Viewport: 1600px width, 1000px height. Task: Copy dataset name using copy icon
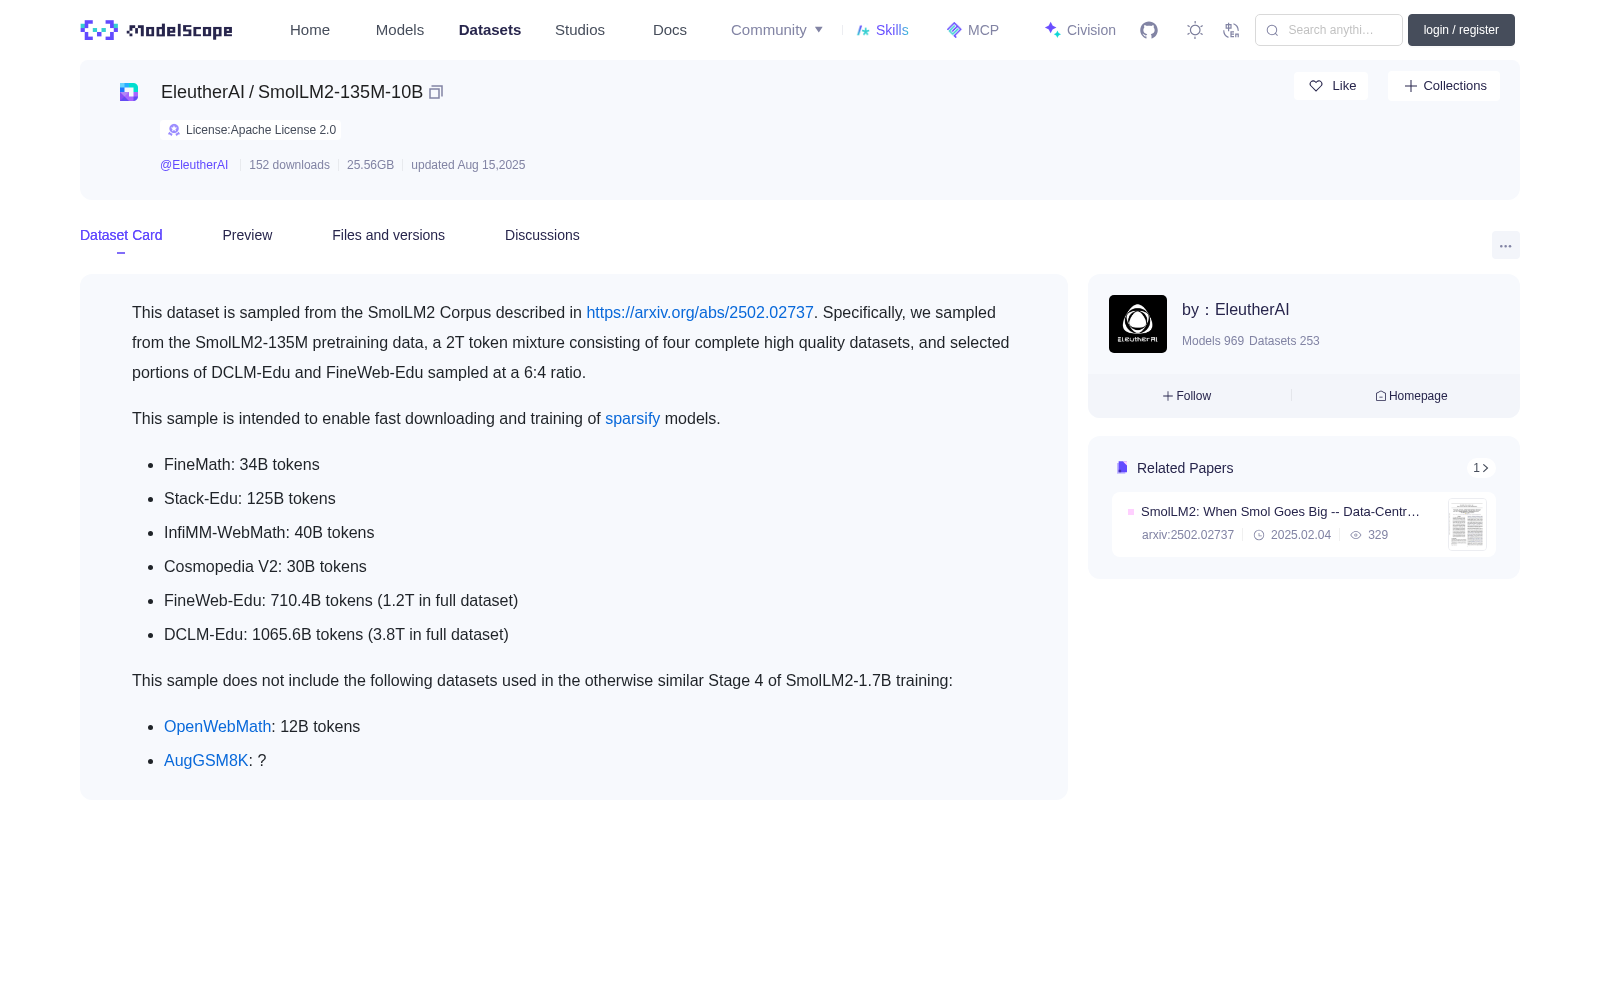coord(436,92)
